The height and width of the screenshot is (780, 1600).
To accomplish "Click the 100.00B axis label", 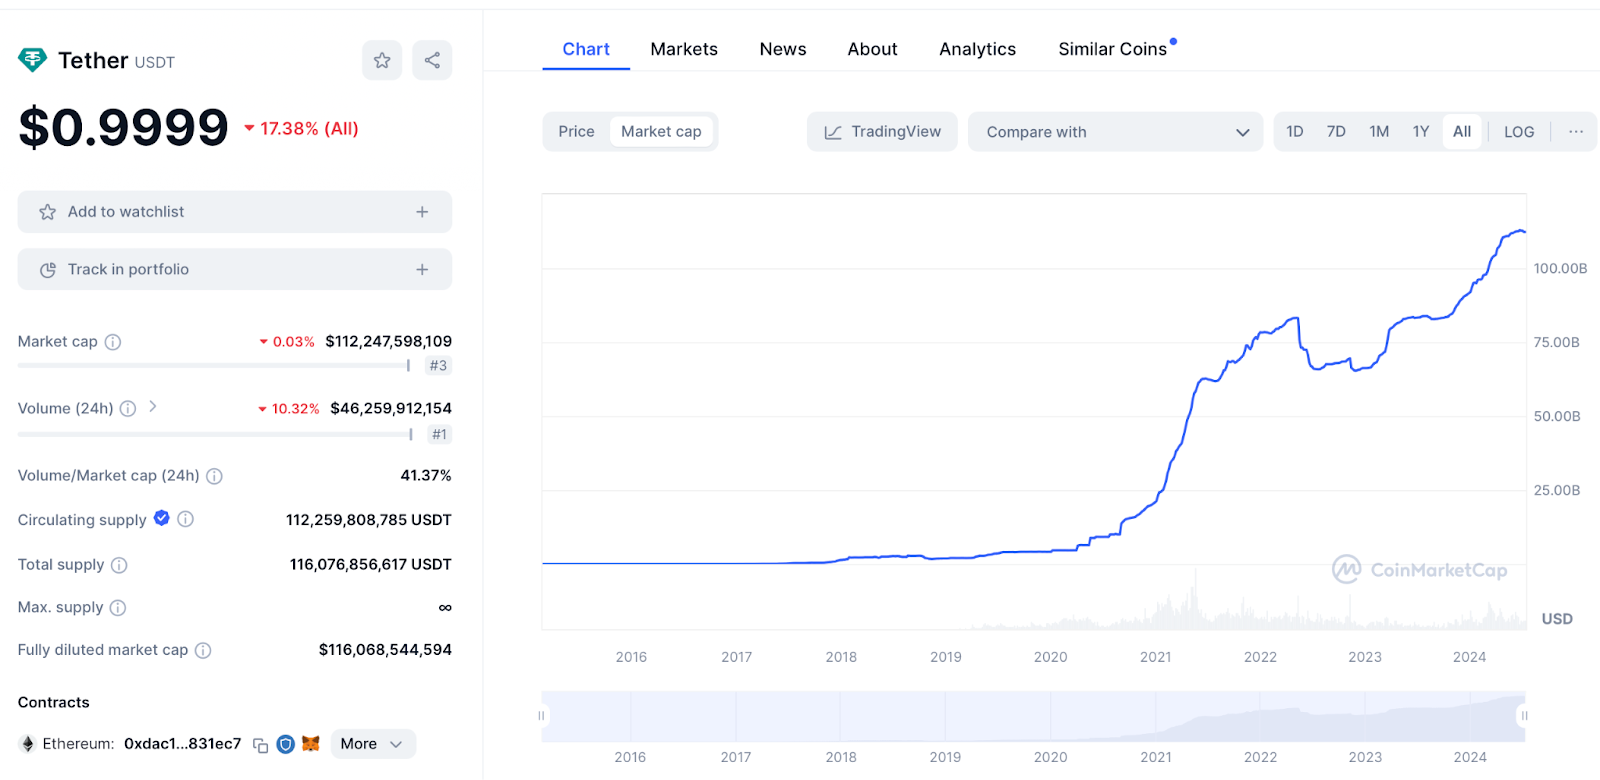I will (1560, 268).
